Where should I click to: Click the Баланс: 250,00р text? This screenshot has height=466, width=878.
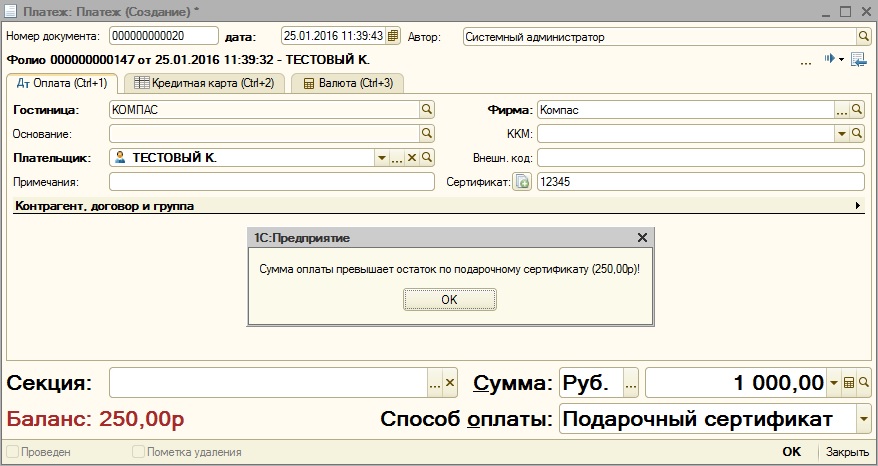pyautogui.click(x=95, y=419)
